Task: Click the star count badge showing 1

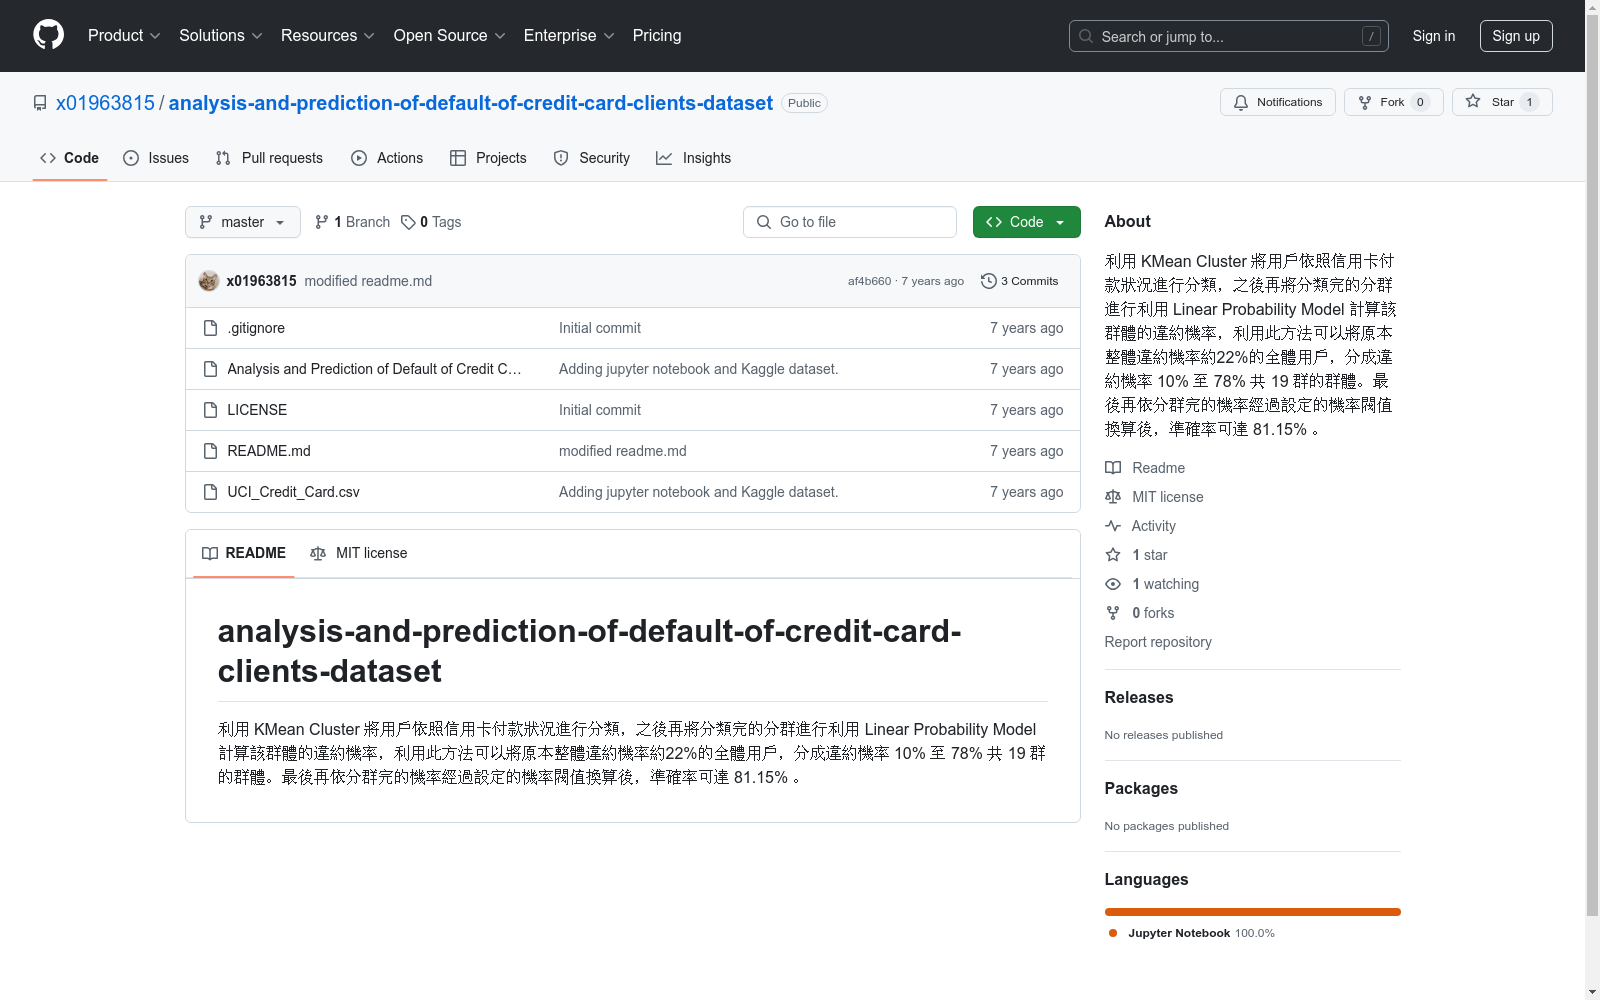Action: pos(1529,102)
